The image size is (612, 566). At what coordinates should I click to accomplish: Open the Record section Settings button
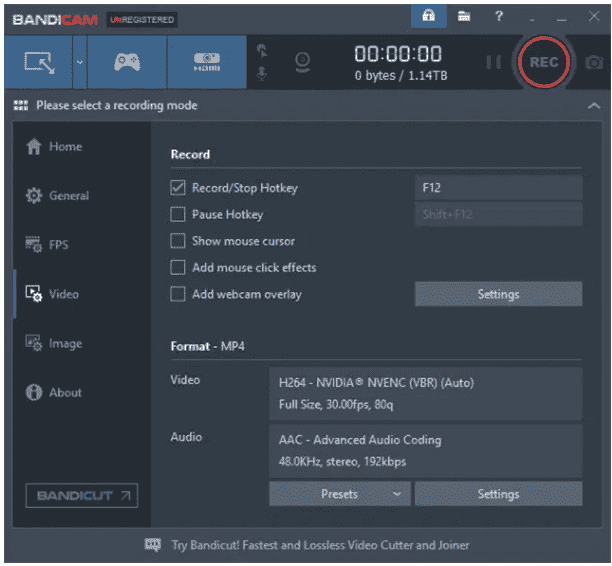(x=498, y=294)
